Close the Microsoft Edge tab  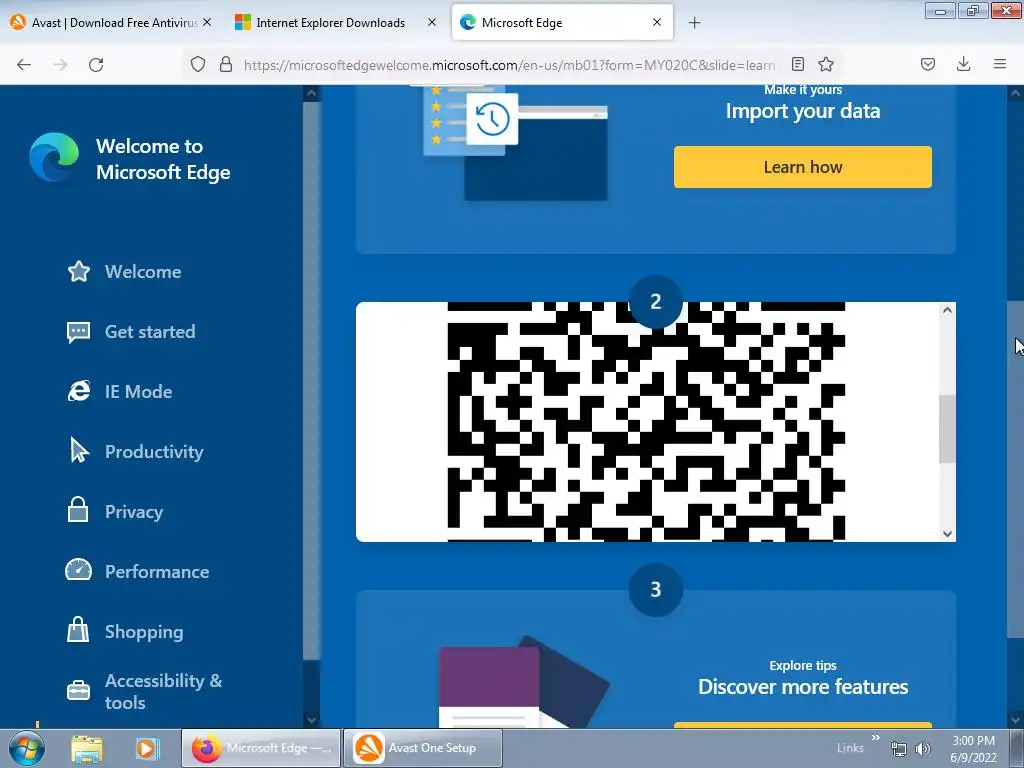[657, 22]
